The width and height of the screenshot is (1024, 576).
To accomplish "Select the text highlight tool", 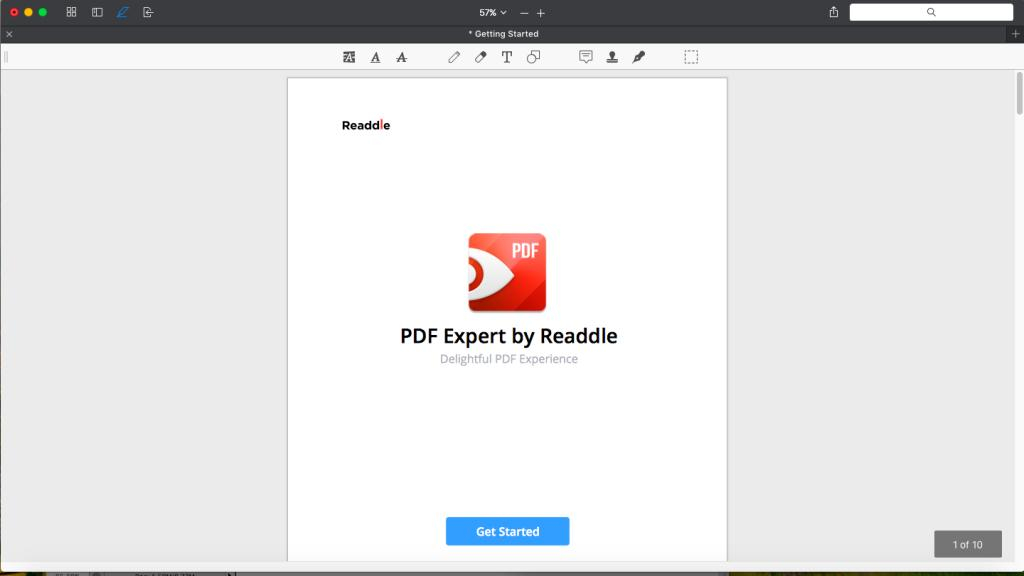I will coord(349,57).
